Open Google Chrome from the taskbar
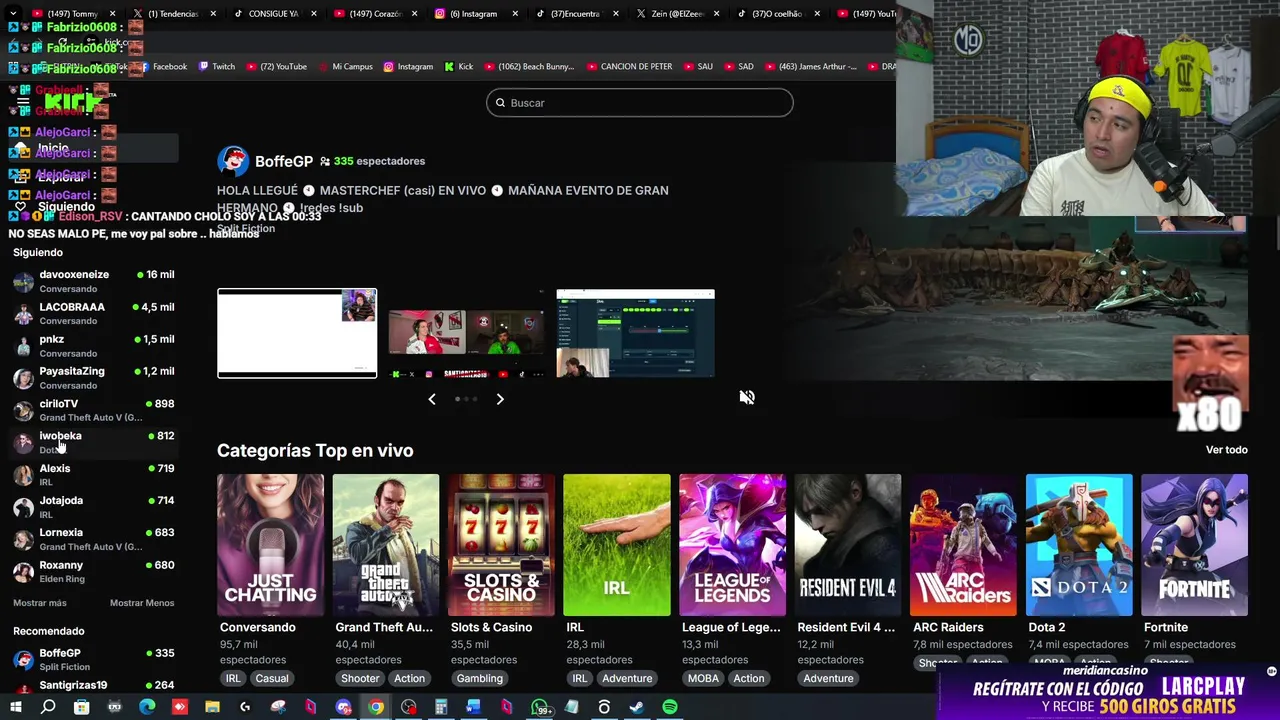Image resolution: width=1280 pixels, height=720 pixels. pos(376,707)
